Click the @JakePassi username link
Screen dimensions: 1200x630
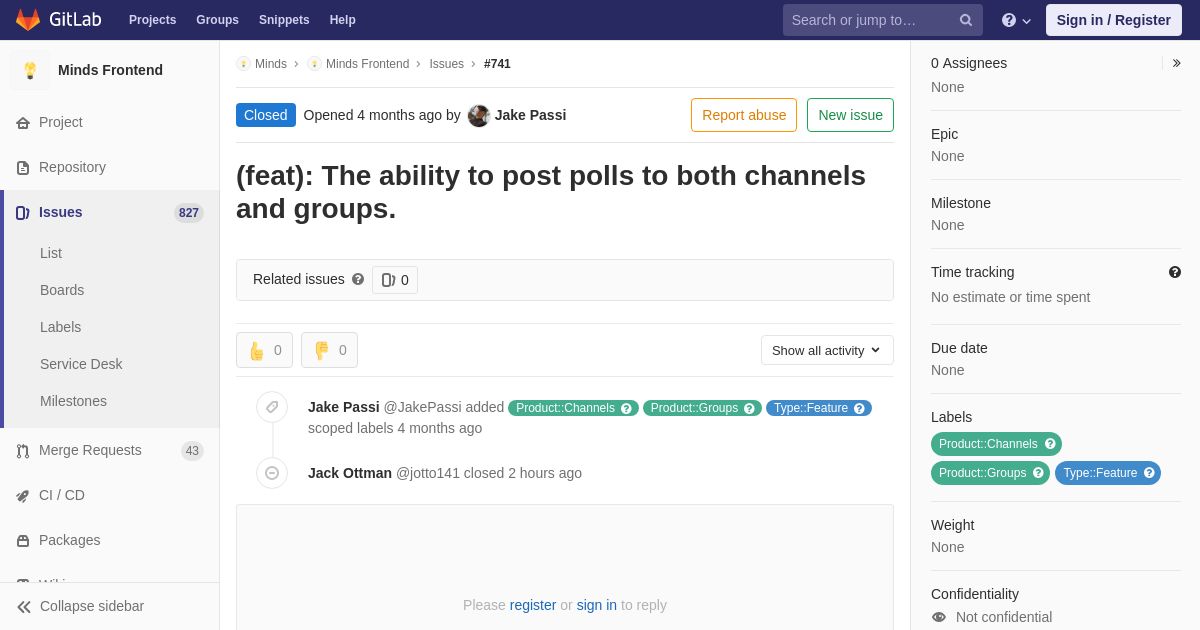click(423, 407)
